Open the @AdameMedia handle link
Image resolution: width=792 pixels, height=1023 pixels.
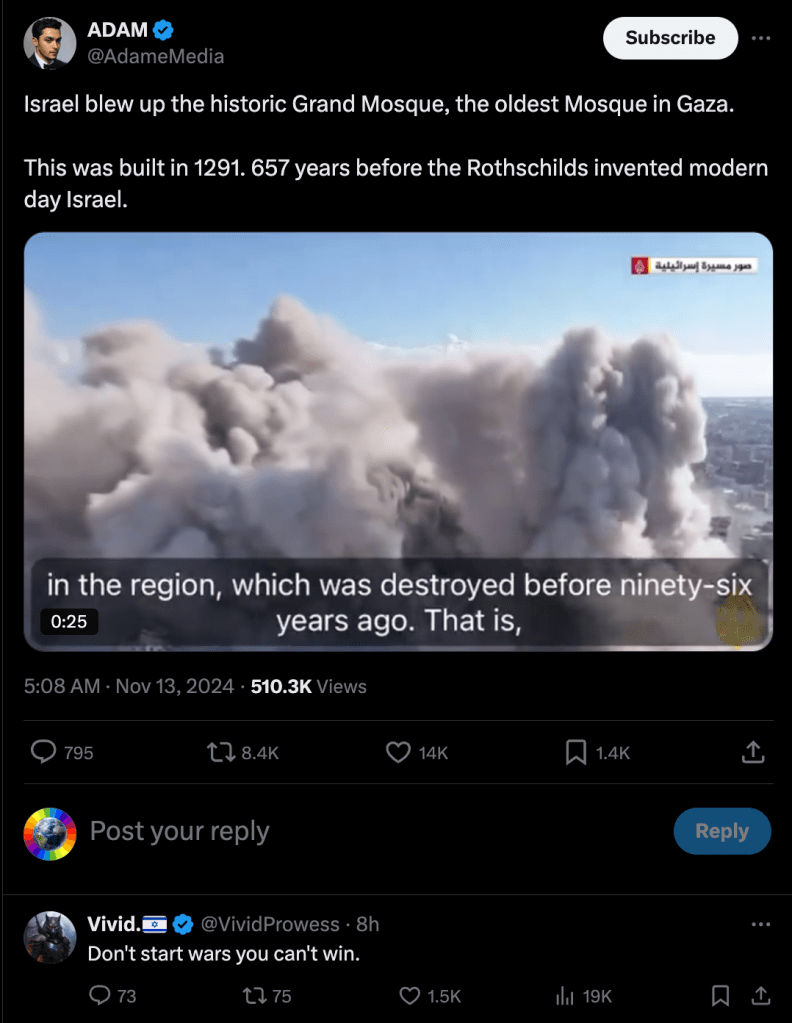click(155, 56)
